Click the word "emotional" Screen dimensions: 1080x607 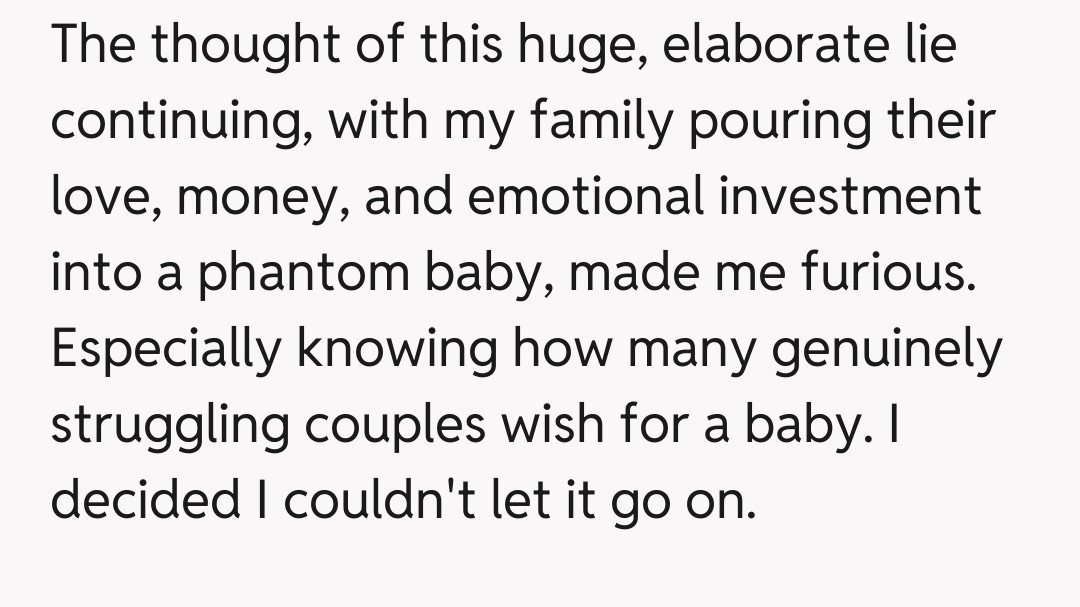(x=587, y=197)
